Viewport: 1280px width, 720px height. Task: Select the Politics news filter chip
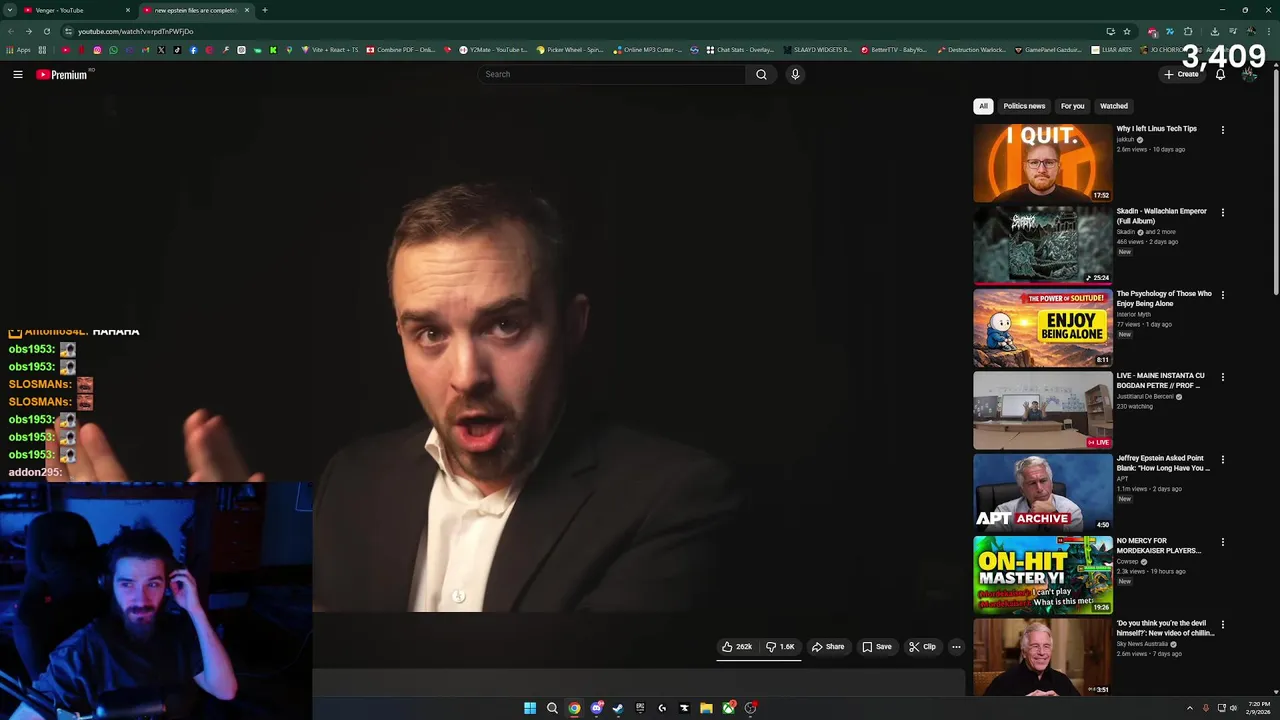1024,106
